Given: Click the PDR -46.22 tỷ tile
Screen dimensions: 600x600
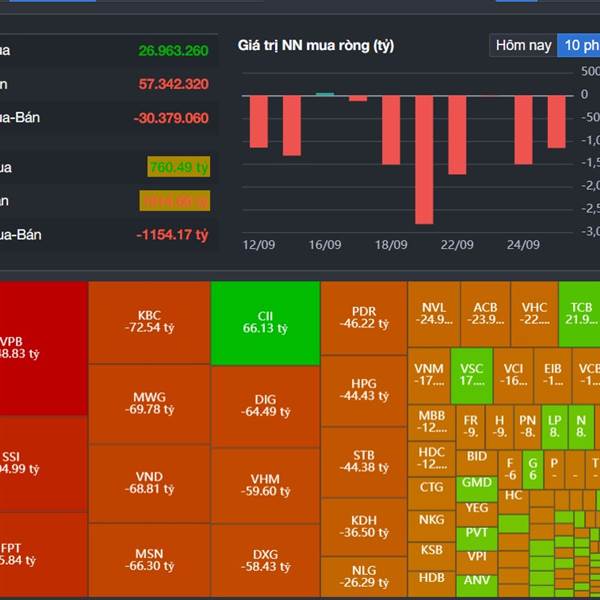Looking at the screenshot, I should [x=364, y=318].
